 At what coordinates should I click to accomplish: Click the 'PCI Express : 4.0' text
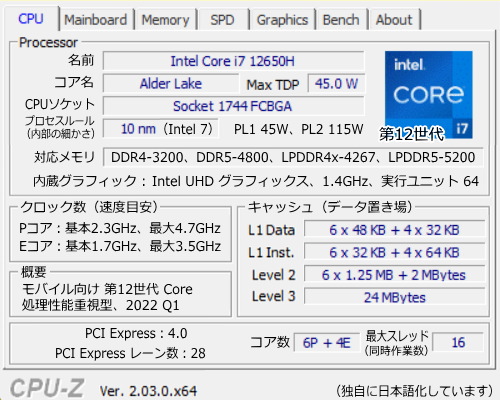pos(136,333)
